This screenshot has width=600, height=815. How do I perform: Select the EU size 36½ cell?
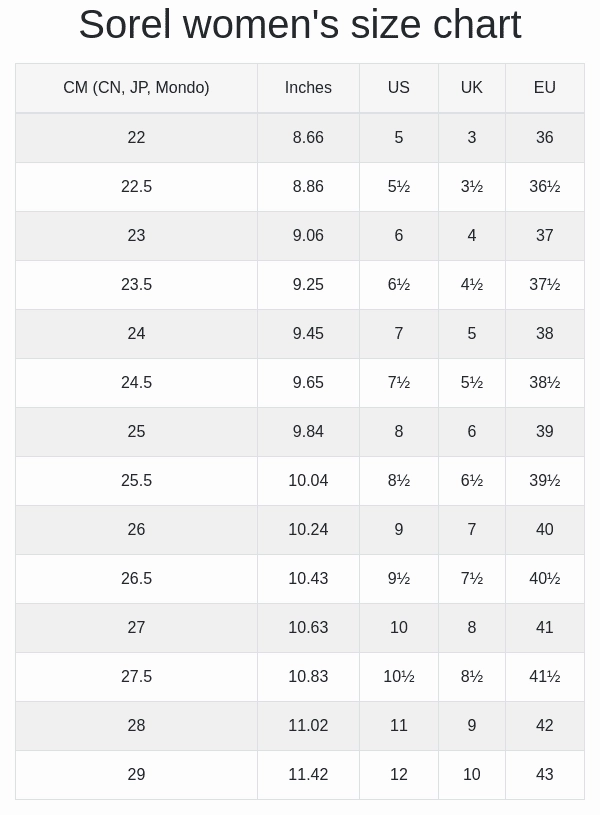(x=544, y=187)
